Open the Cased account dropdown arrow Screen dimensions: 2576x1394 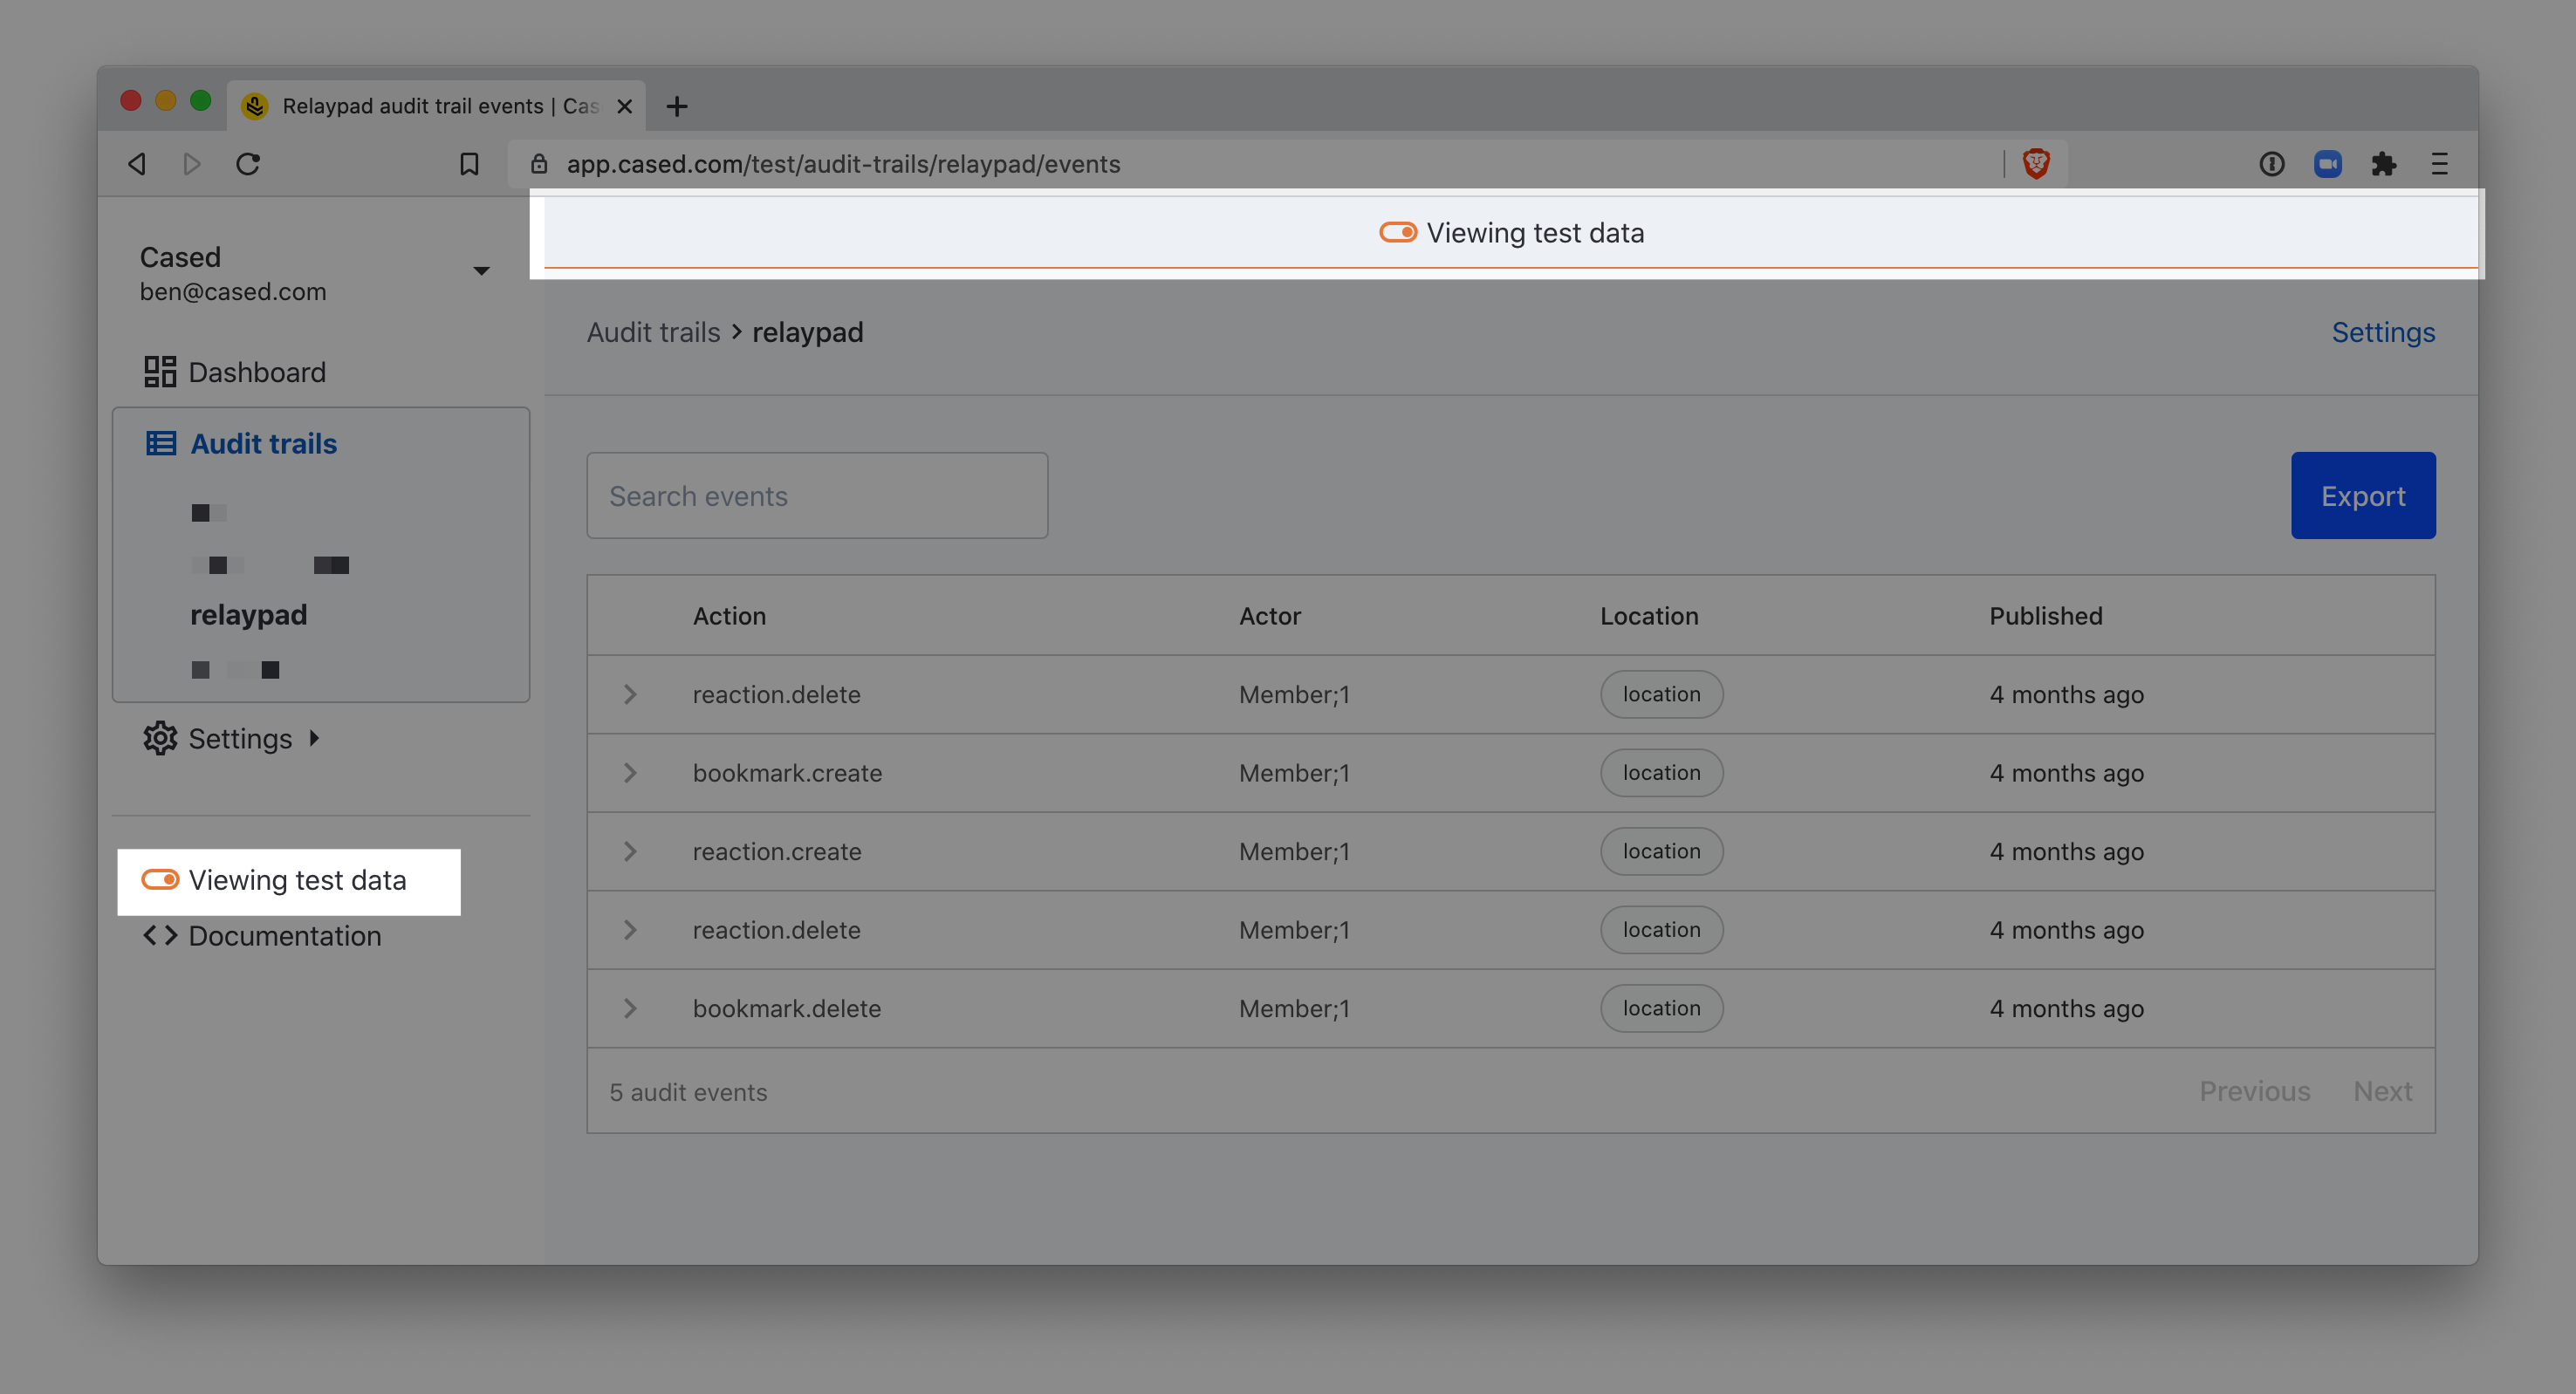[481, 271]
